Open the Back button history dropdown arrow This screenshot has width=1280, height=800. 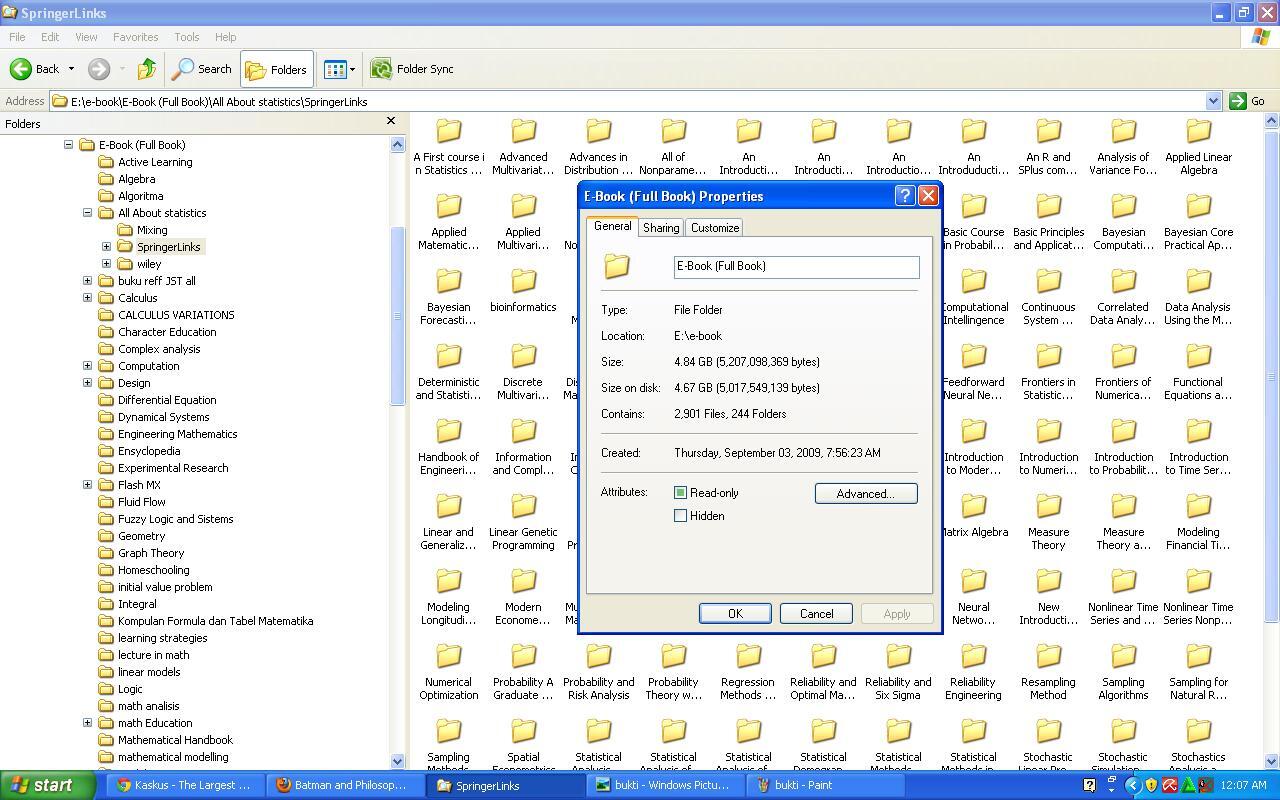(71, 69)
